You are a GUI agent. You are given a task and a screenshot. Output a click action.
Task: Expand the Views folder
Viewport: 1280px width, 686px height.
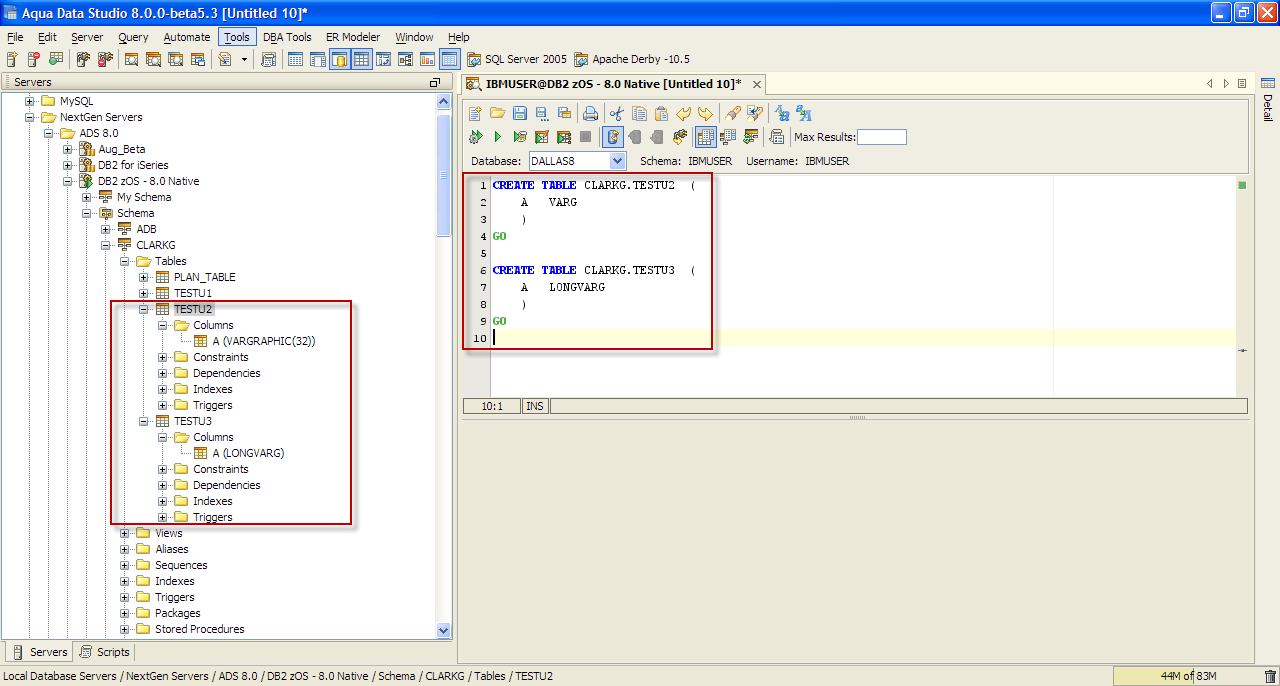125,533
